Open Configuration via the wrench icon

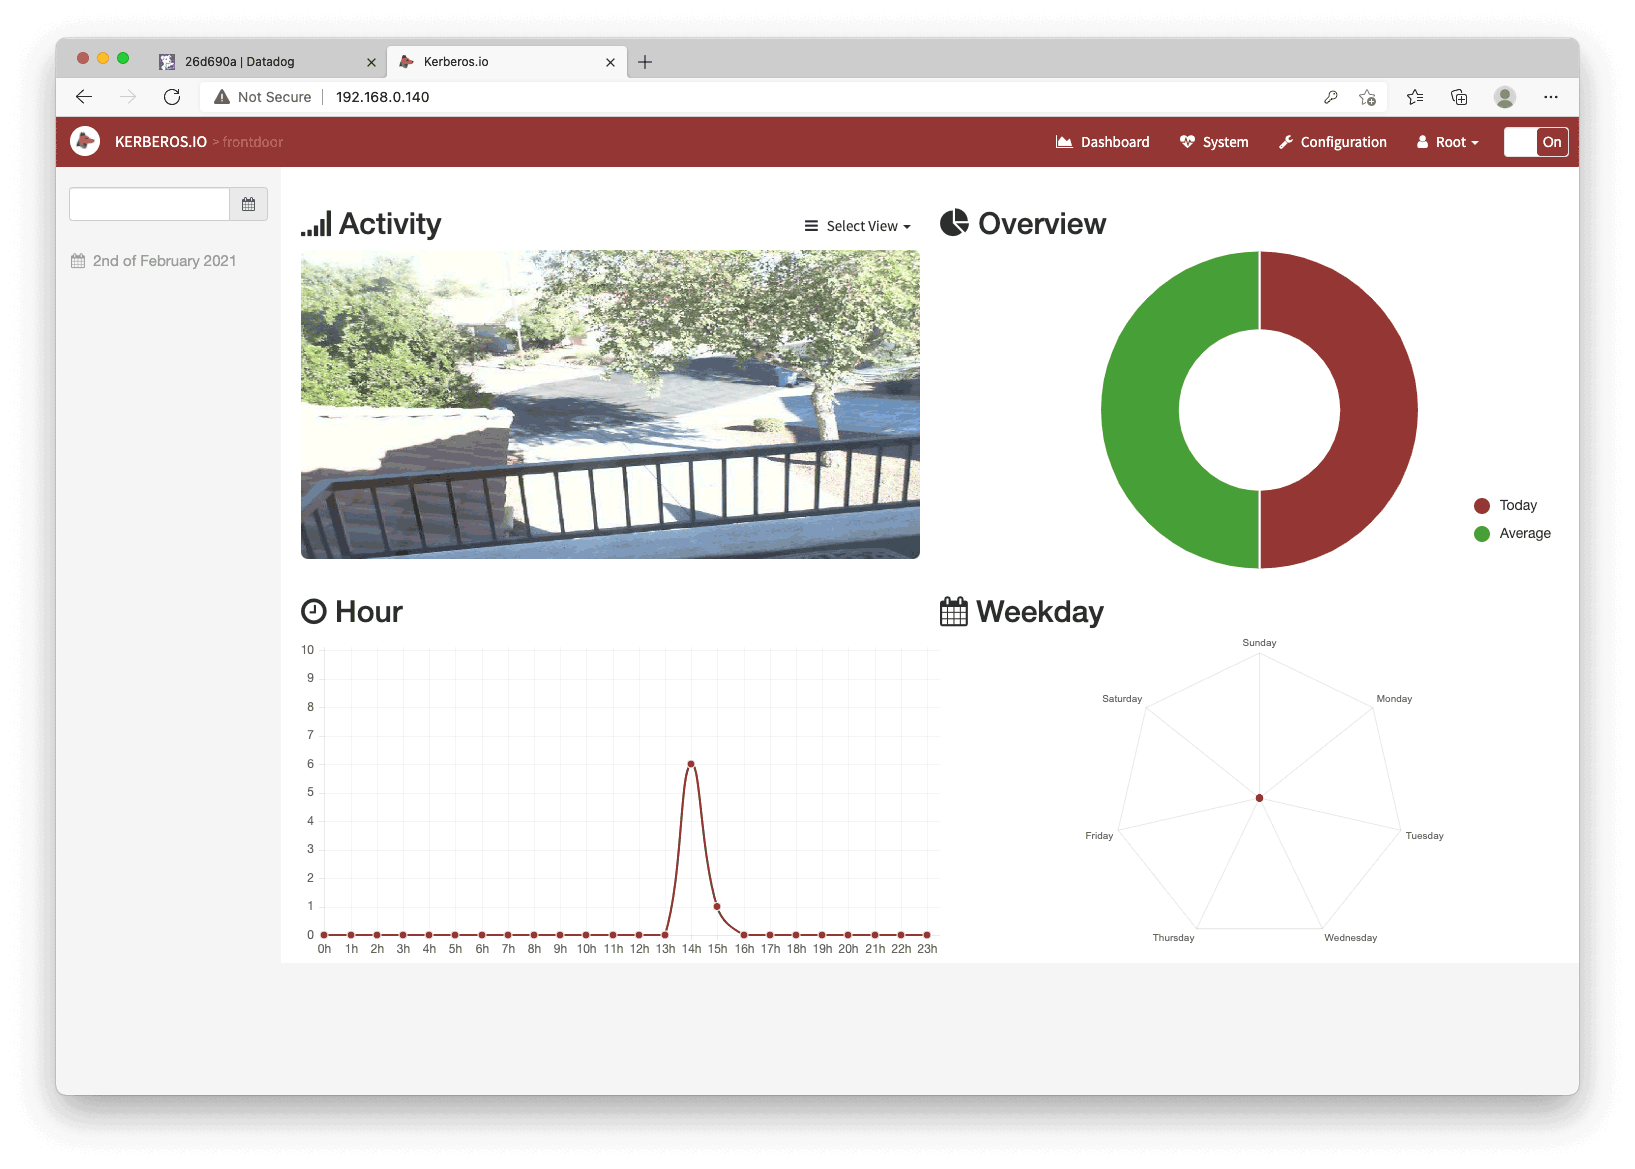coord(1286,141)
